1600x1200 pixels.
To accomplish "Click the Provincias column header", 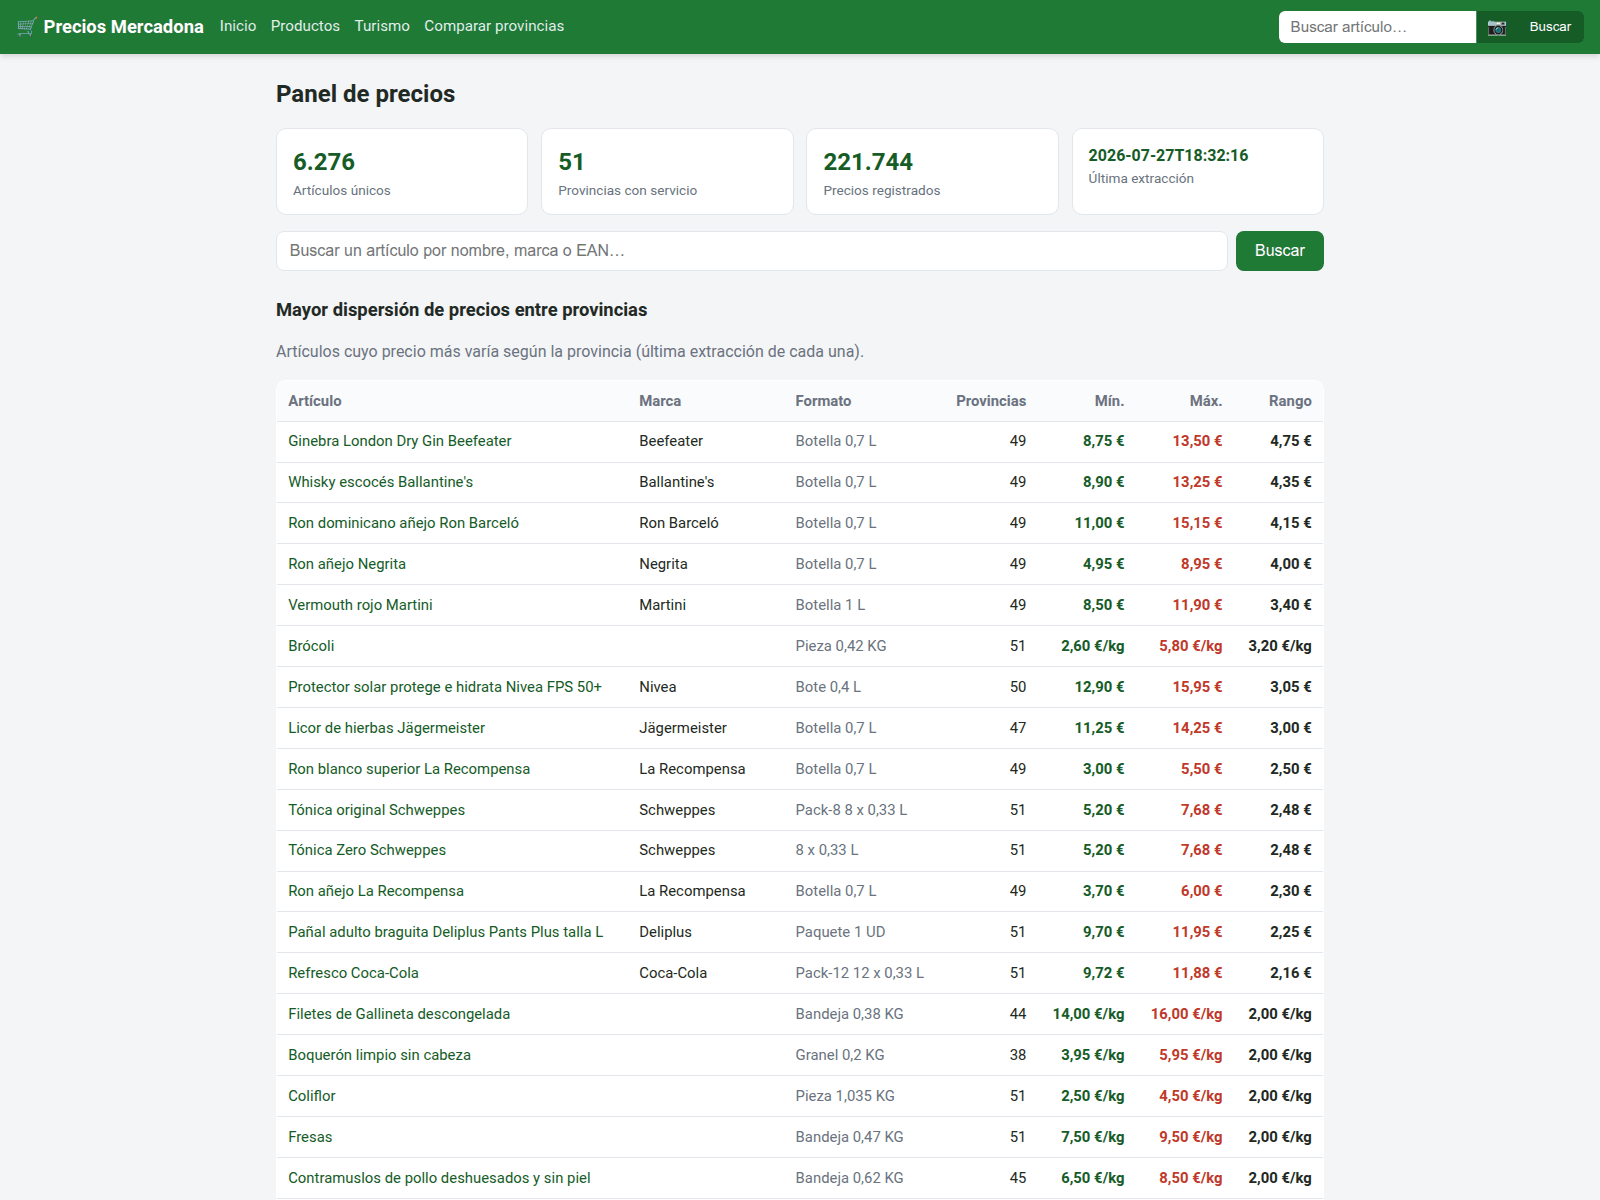I will click(991, 401).
